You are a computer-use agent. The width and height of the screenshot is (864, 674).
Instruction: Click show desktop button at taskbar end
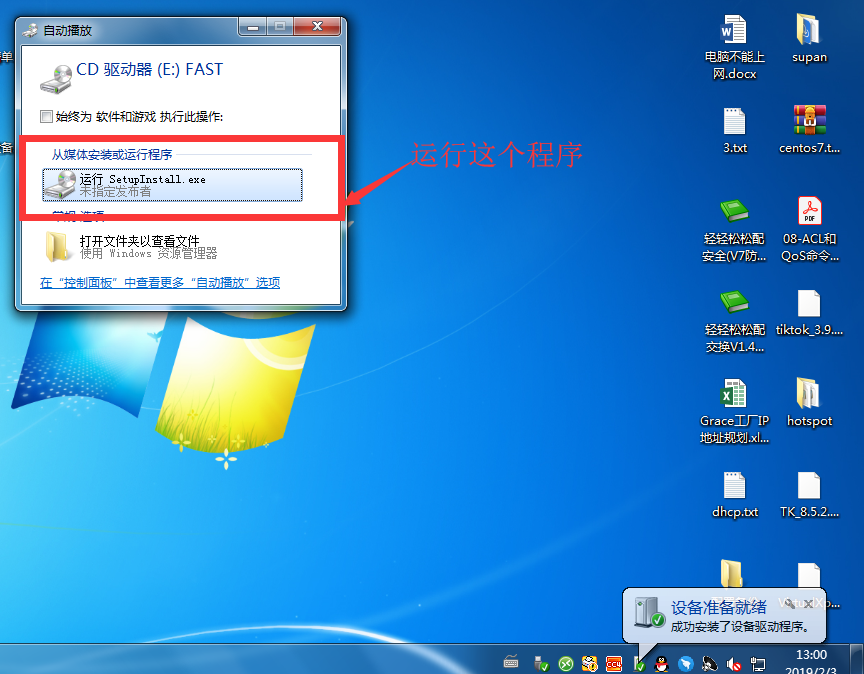click(858, 659)
